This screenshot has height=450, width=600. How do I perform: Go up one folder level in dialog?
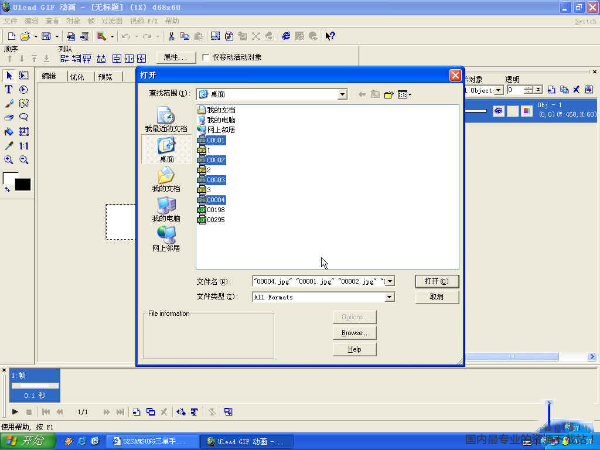[x=375, y=93]
